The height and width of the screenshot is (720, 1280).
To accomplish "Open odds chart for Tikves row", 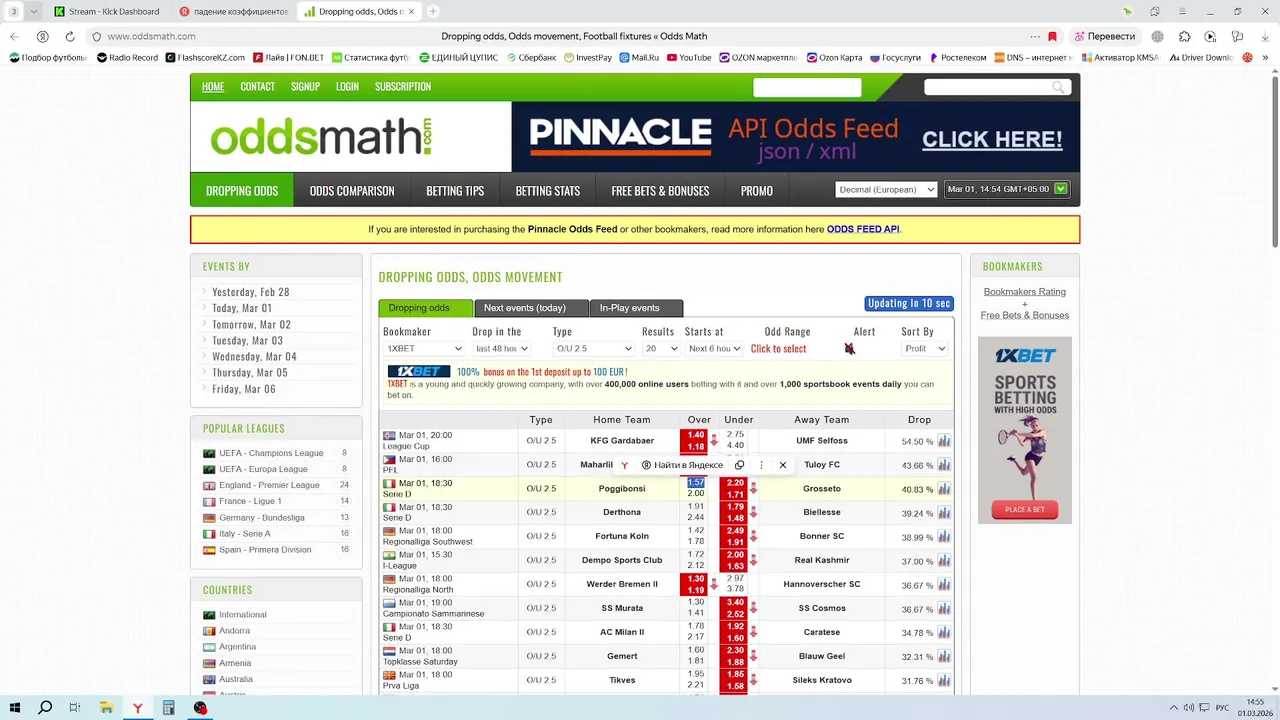I will pos(944,681).
